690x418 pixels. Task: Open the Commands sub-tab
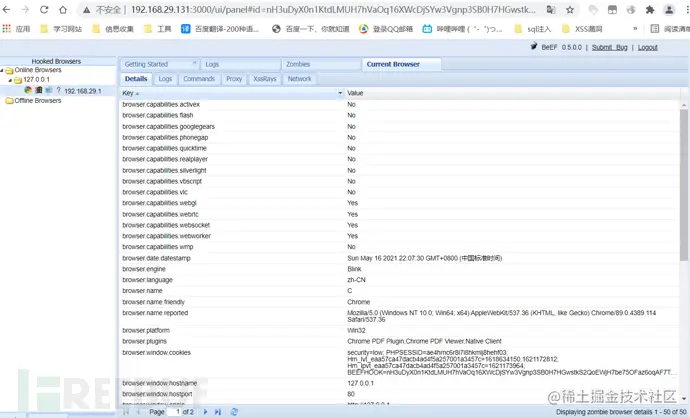tap(199, 79)
